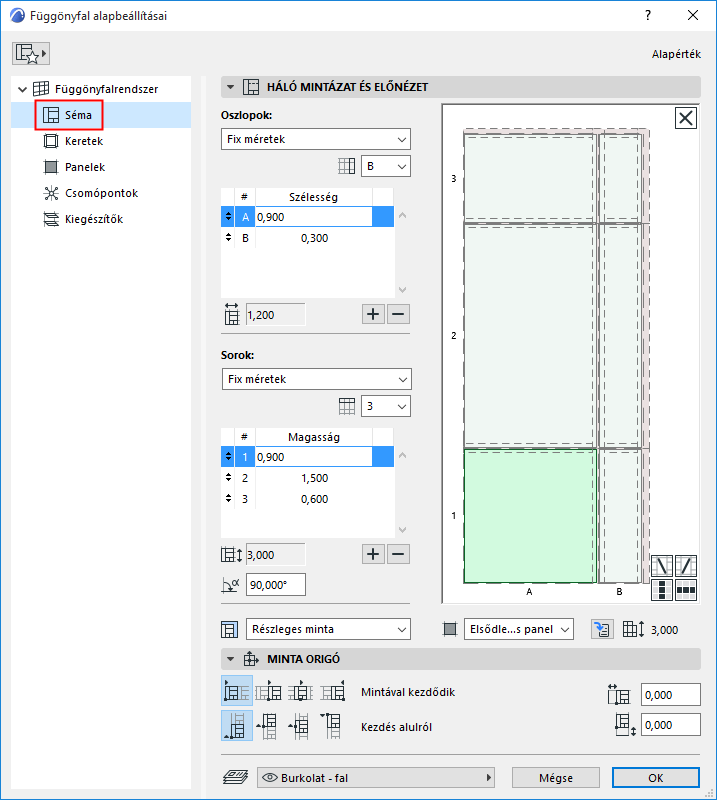This screenshot has height=800, width=717.
Task: Click the reorder handle for column A
Action: pos(228,216)
